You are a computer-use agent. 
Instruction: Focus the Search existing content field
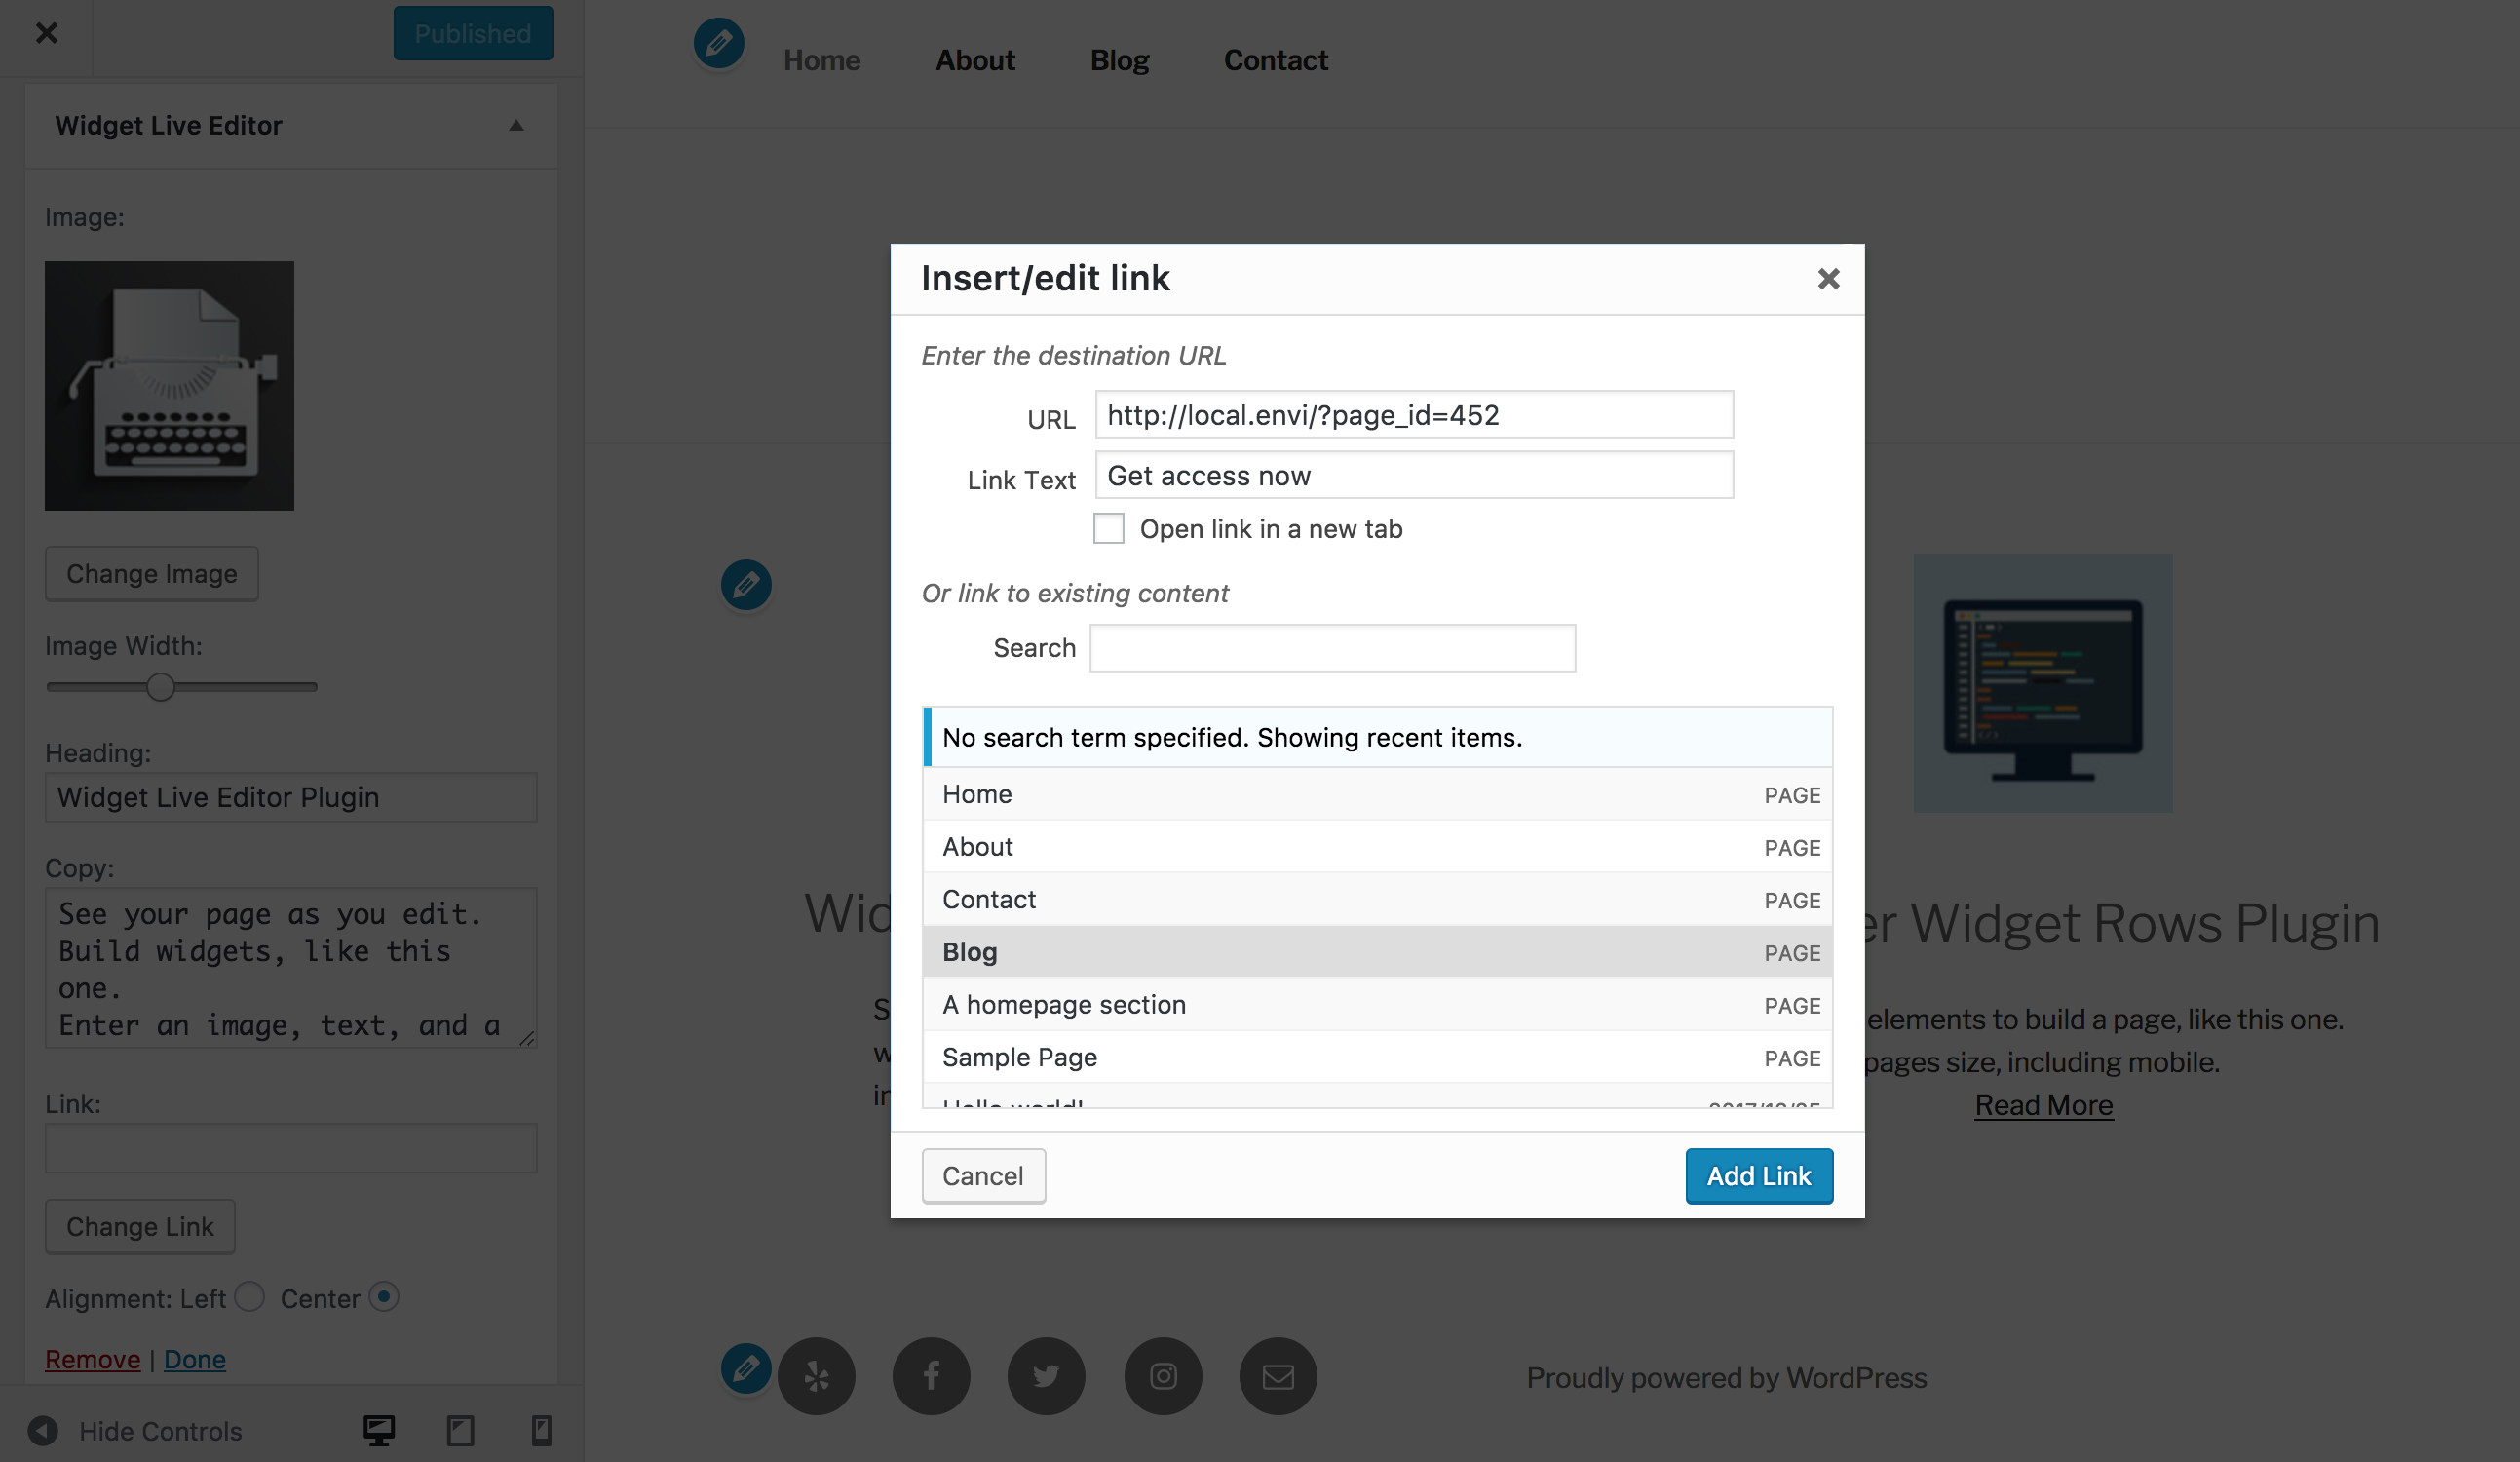[1332, 648]
